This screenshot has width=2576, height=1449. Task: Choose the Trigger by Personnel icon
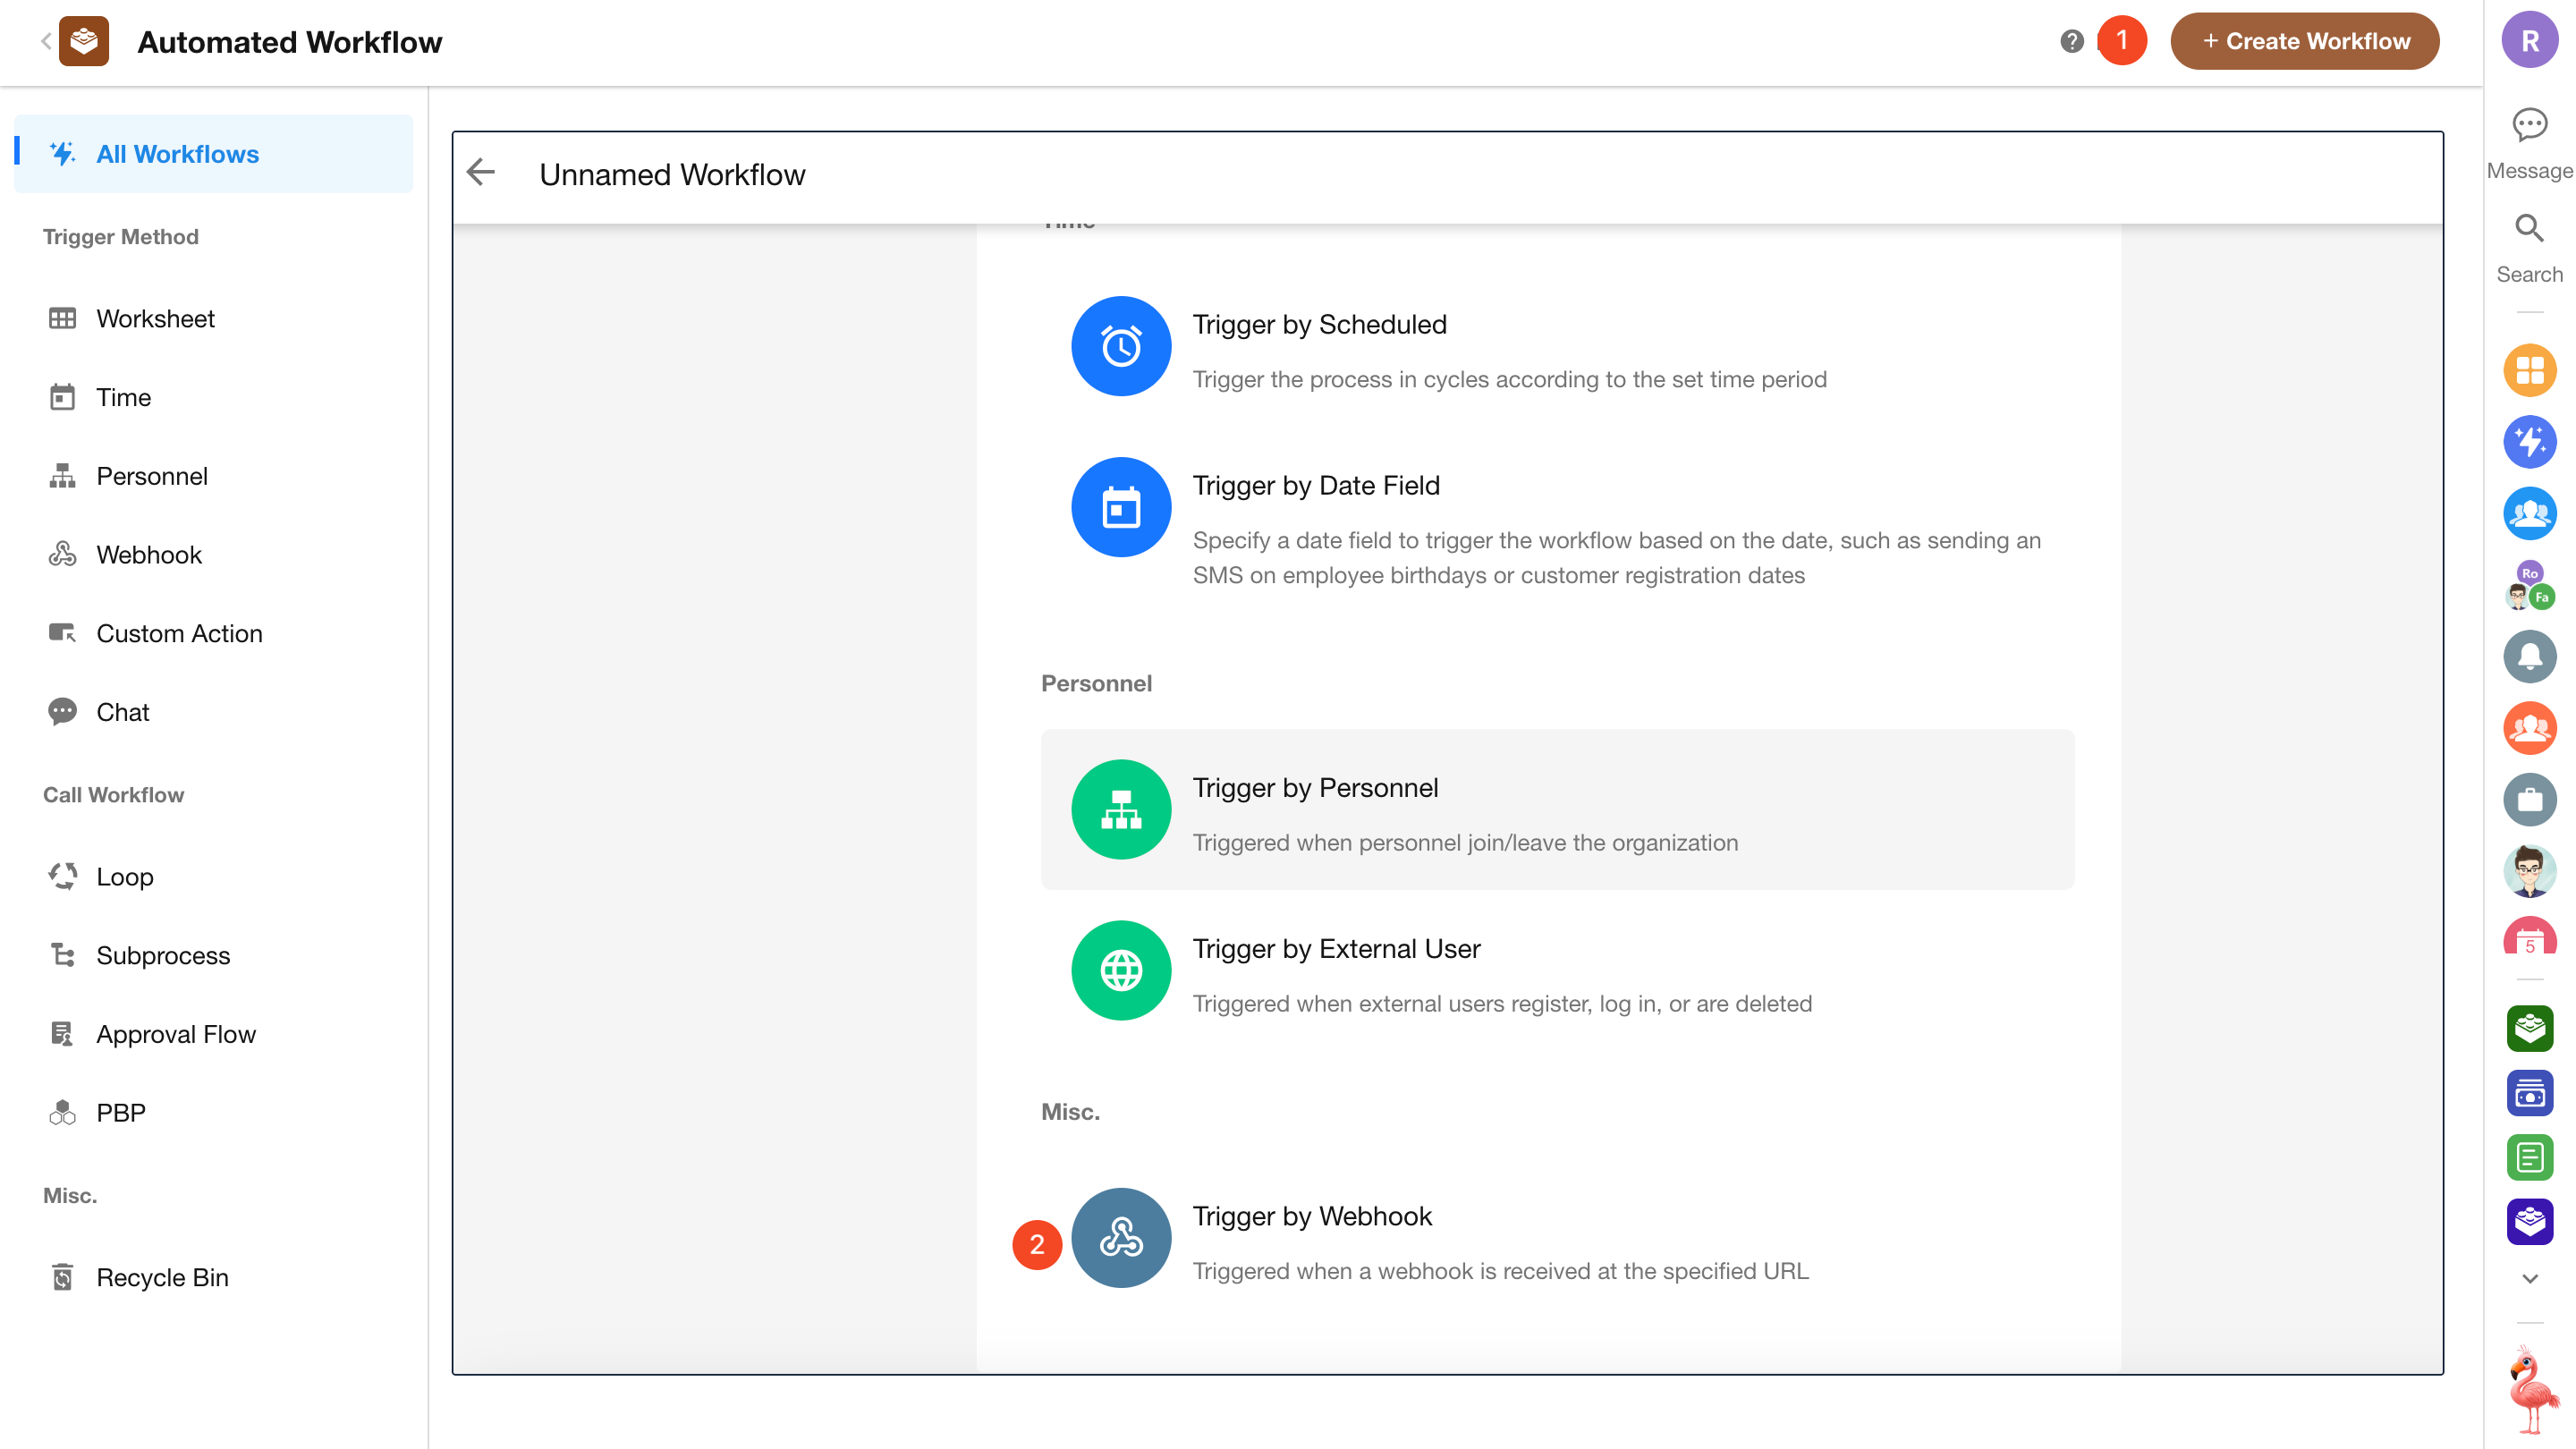coord(1121,809)
